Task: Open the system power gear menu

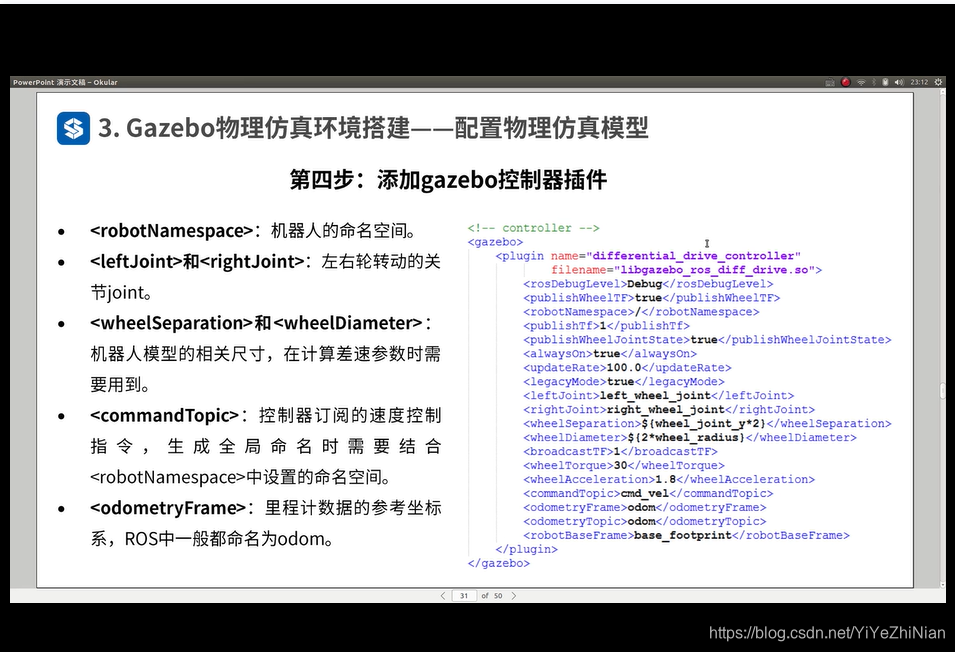Action: click(x=939, y=82)
